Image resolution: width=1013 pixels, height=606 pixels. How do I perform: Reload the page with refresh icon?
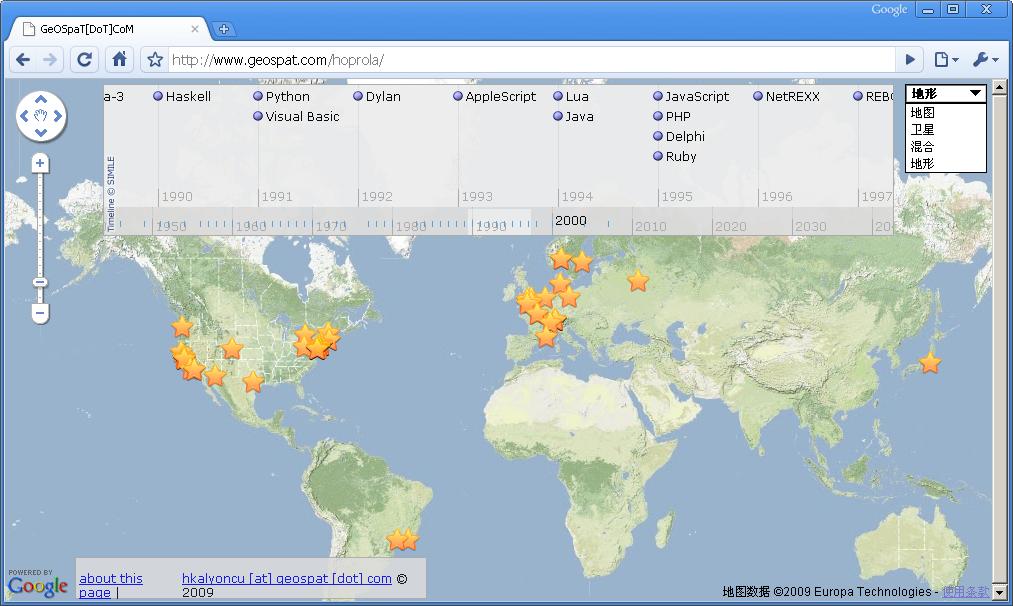(x=85, y=60)
